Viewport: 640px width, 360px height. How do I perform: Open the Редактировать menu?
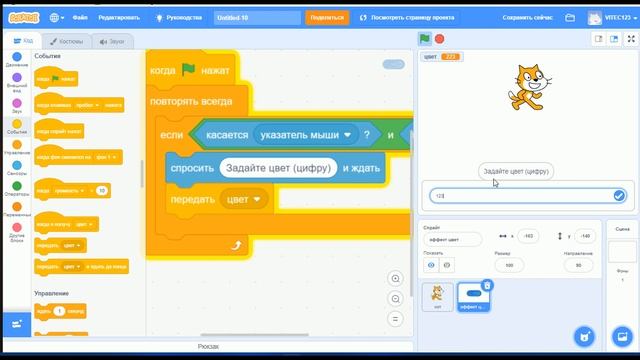tap(119, 18)
